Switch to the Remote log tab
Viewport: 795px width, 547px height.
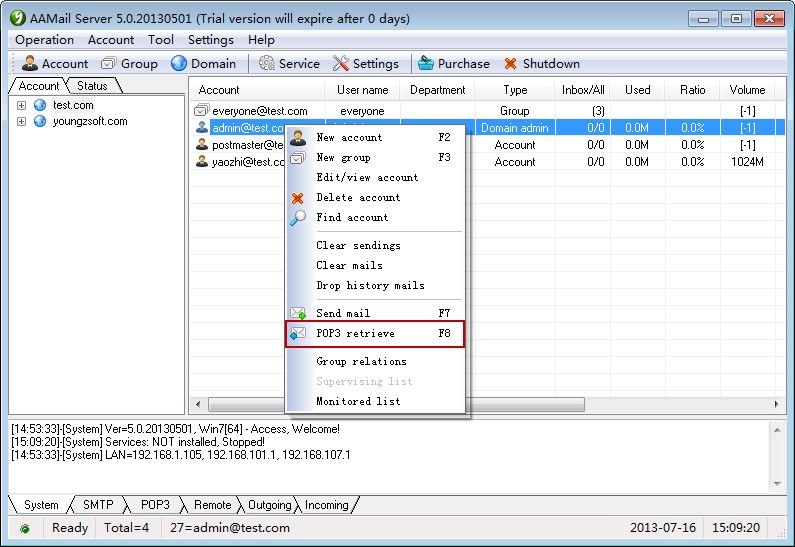click(212, 505)
